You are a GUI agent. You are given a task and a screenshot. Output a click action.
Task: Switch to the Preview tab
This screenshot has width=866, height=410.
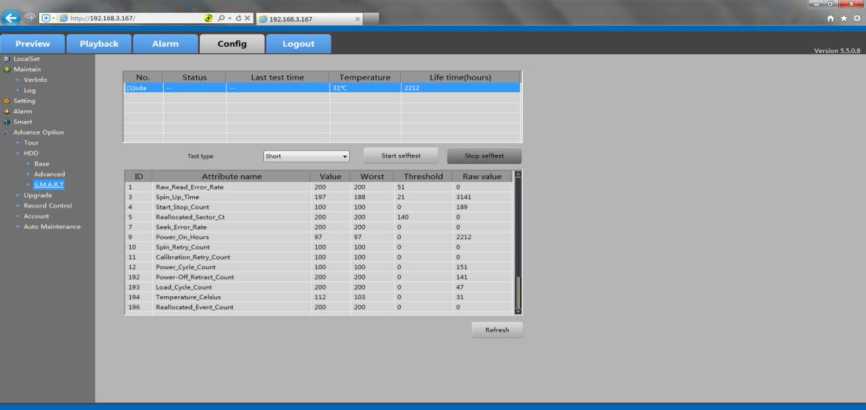(x=32, y=44)
